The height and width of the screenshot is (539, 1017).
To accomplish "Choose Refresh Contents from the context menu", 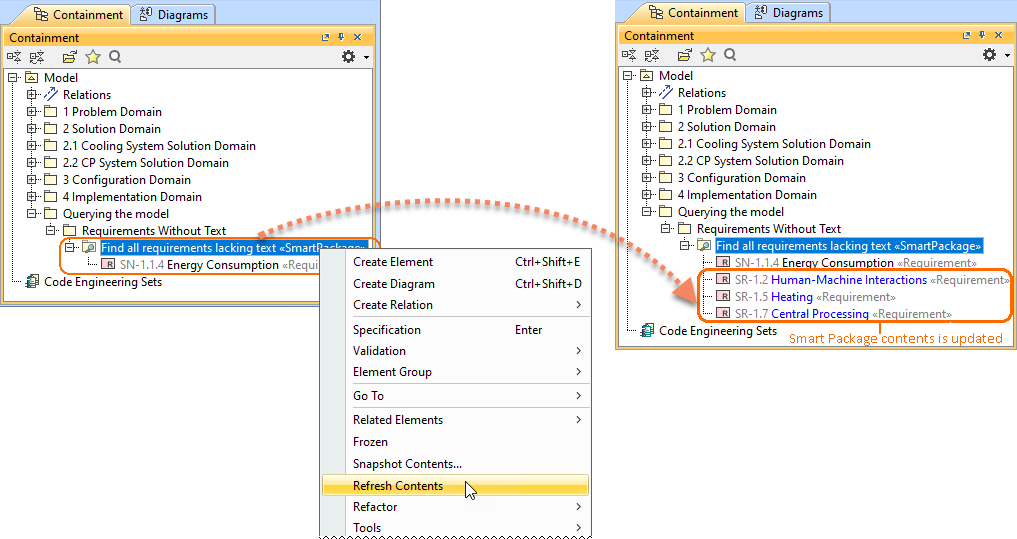I will coord(398,486).
